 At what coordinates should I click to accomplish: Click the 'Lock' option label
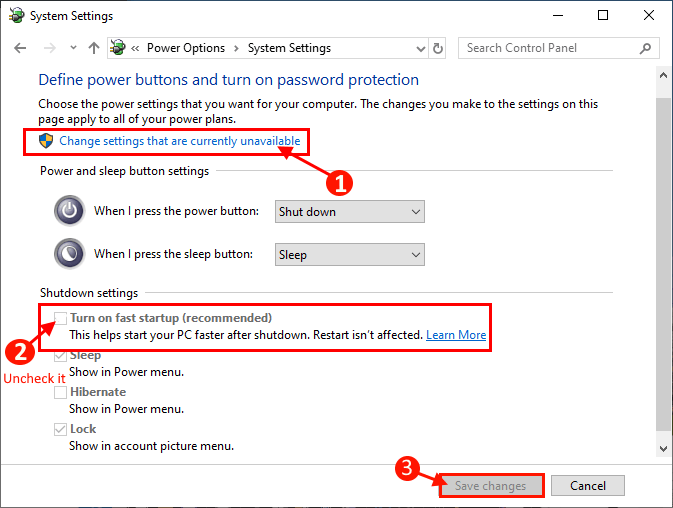(x=83, y=429)
